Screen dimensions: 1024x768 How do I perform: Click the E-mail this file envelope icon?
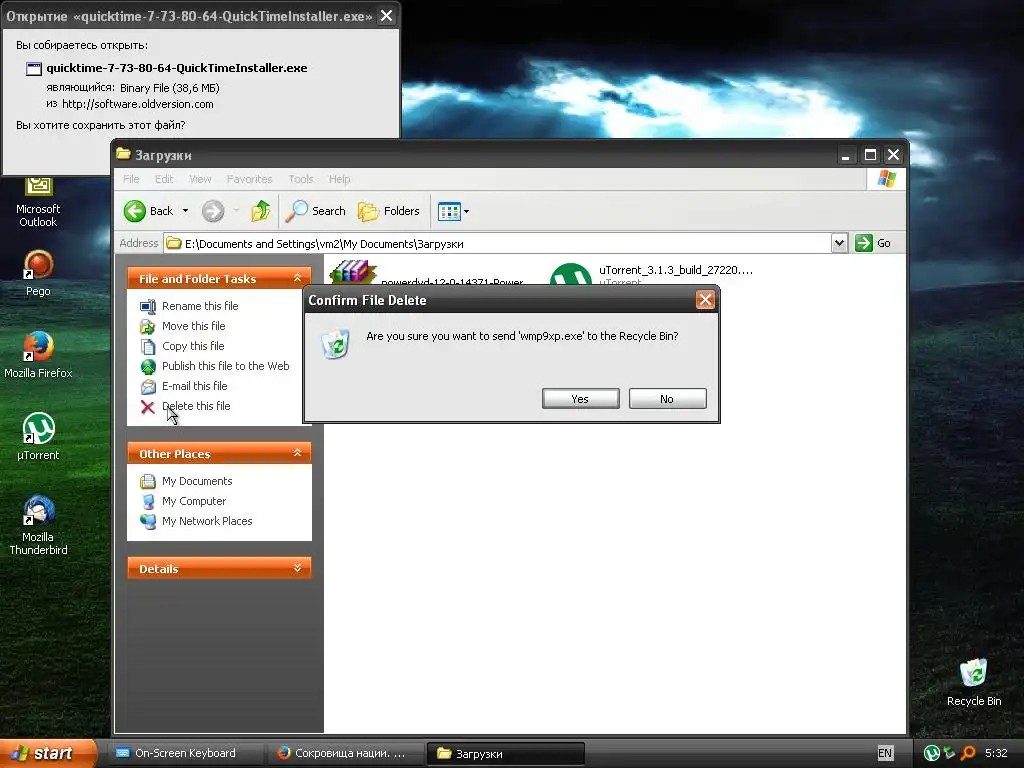pyautogui.click(x=148, y=387)
